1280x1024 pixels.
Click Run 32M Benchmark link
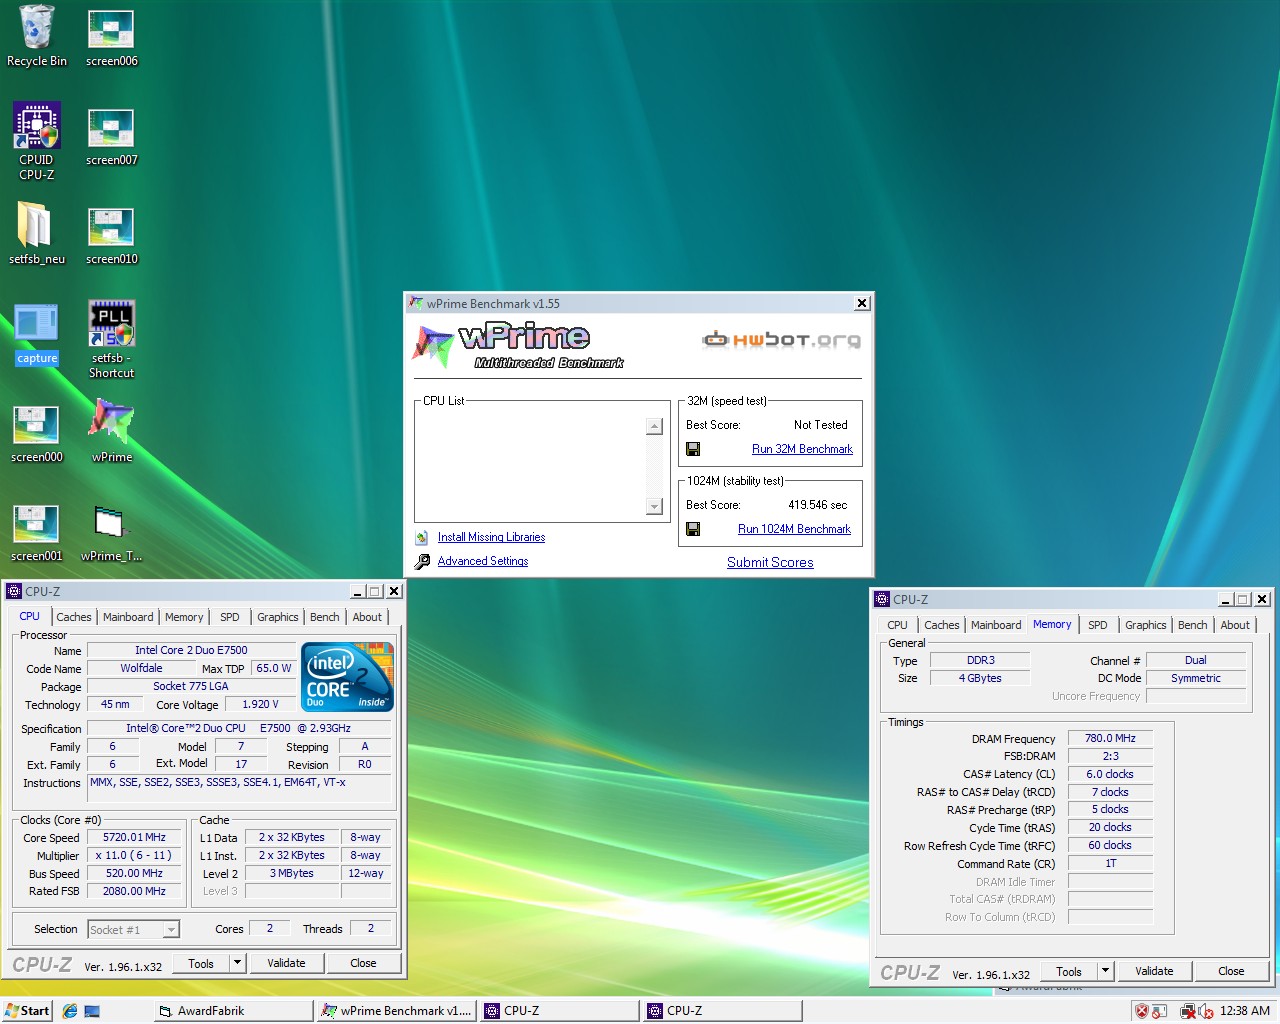[x=802, y=449]
